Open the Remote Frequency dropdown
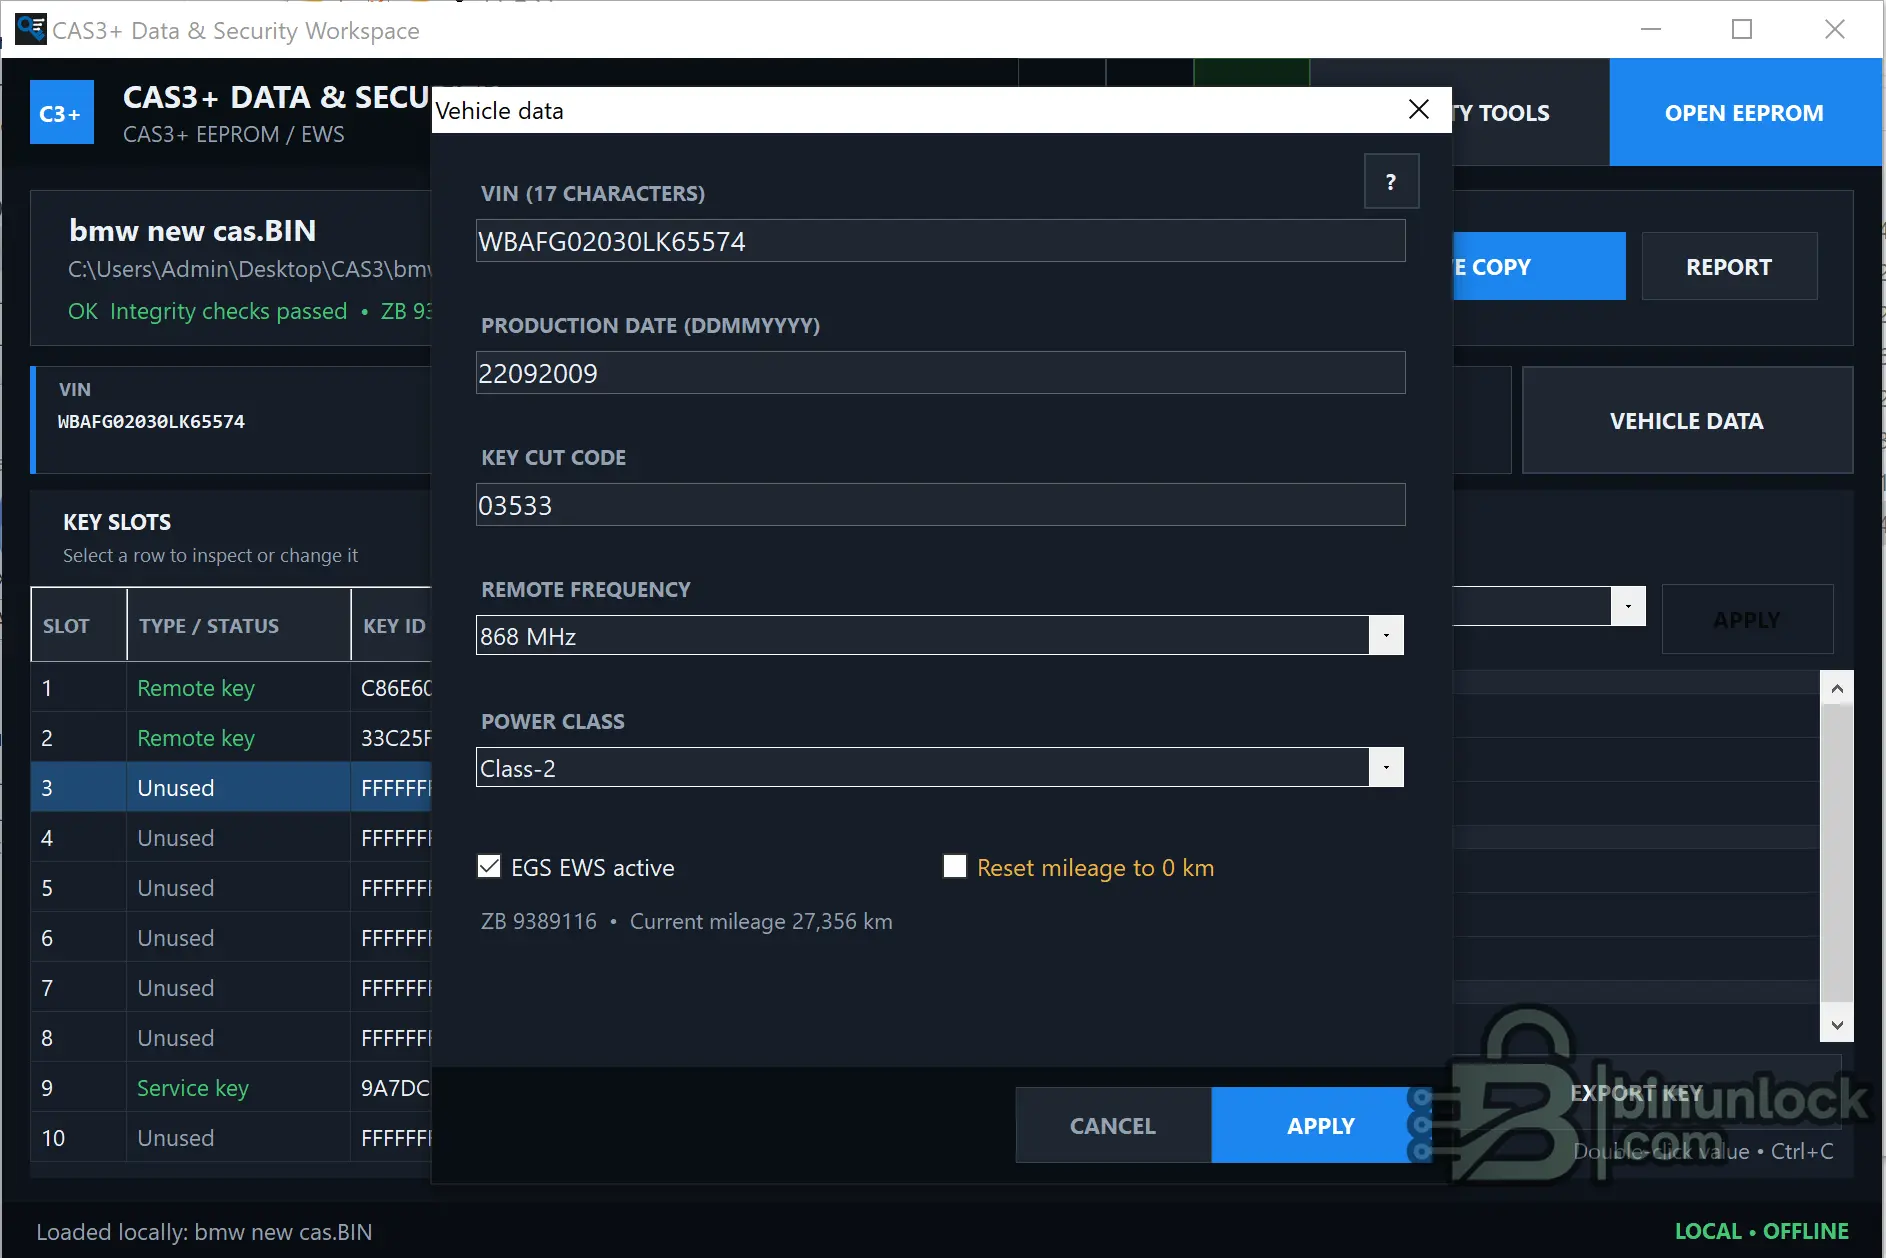The width and height of the screenshot is (1886, 1258). coord(1386,635)
